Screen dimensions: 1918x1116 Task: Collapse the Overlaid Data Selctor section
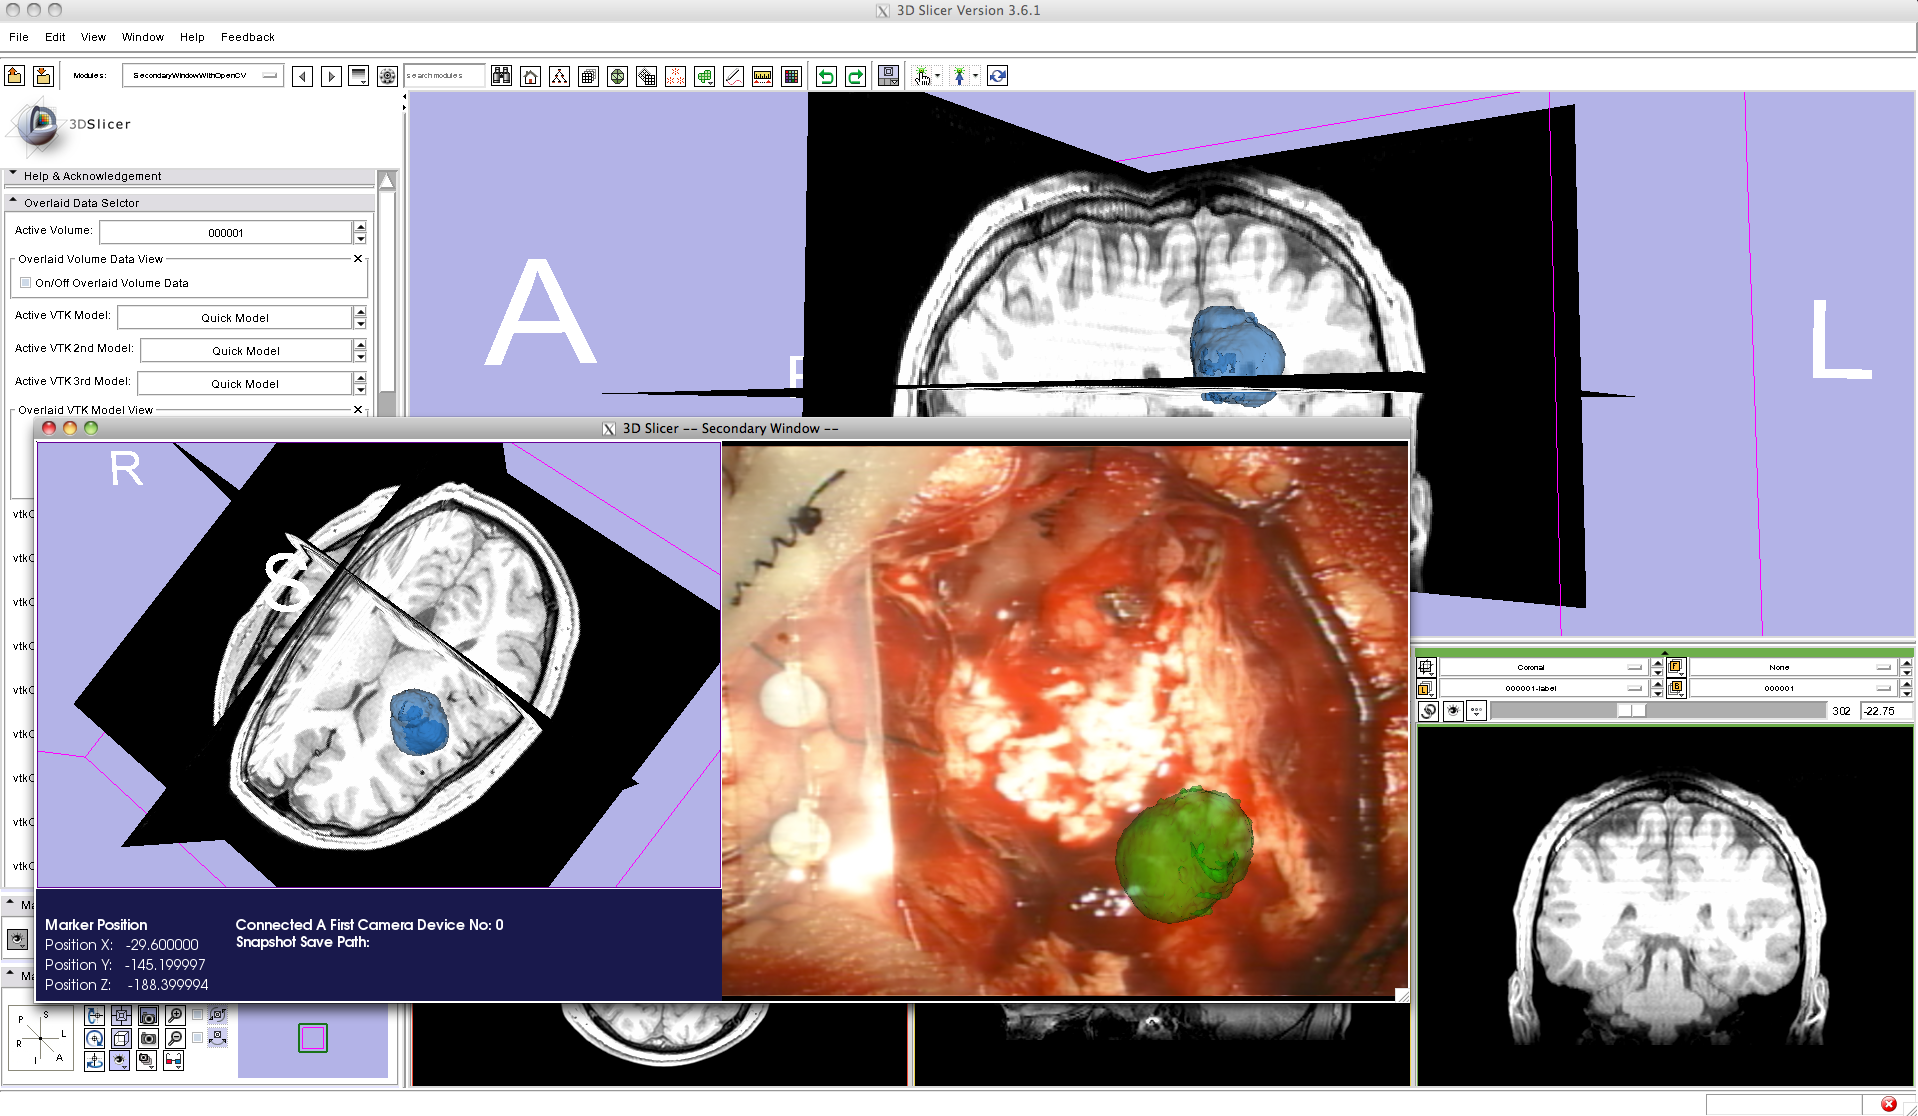[14, 203]
